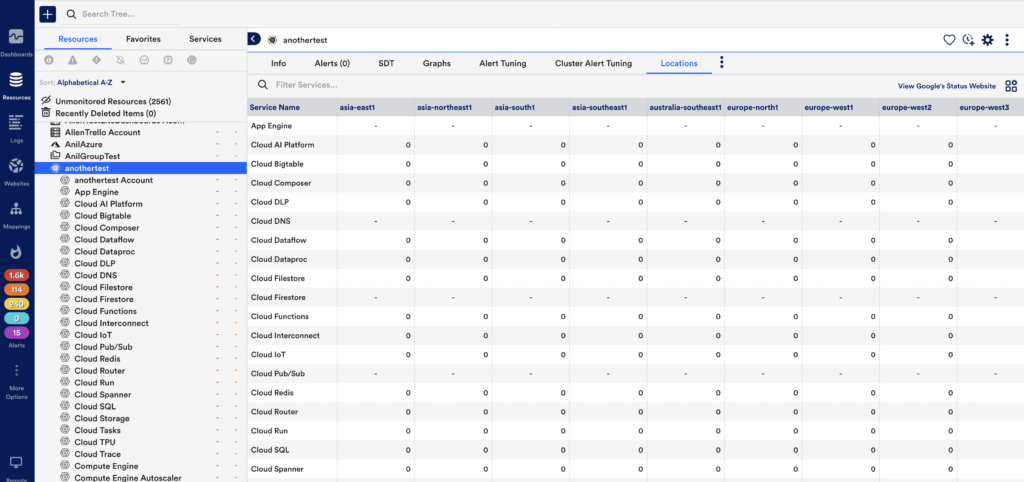Open Logs in the left navigation
The height and width of the screenshot is (482, 1024).
[16, 128]
